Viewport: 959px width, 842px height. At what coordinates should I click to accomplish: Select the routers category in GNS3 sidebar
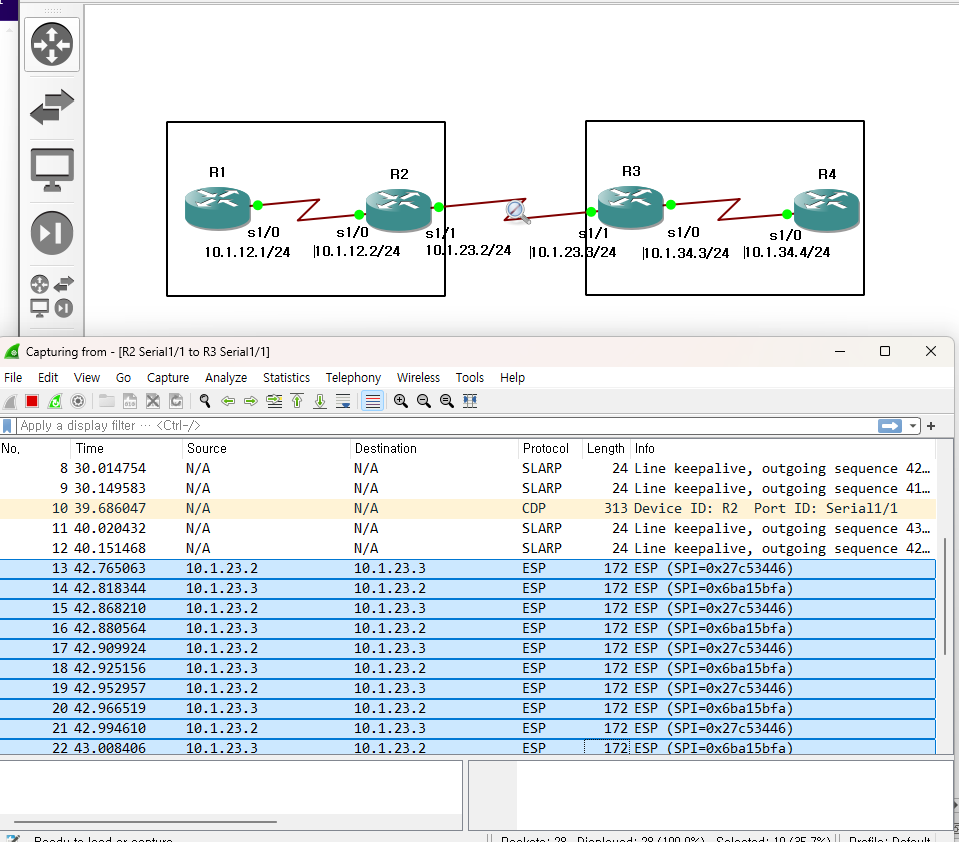(52, 44)
